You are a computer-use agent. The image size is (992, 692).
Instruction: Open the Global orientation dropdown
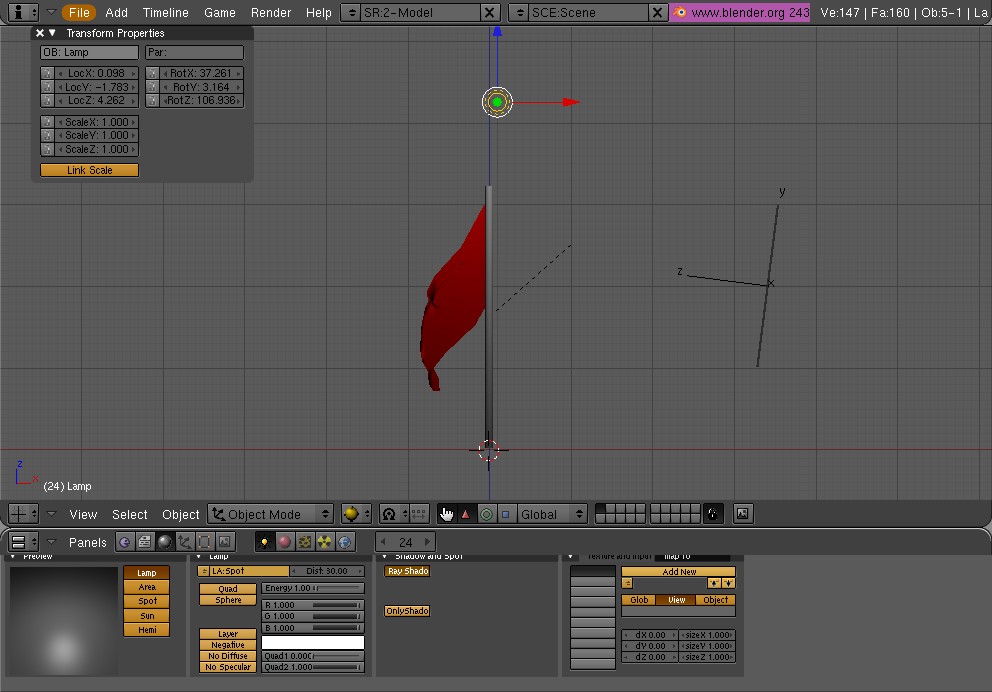point(551,514)
